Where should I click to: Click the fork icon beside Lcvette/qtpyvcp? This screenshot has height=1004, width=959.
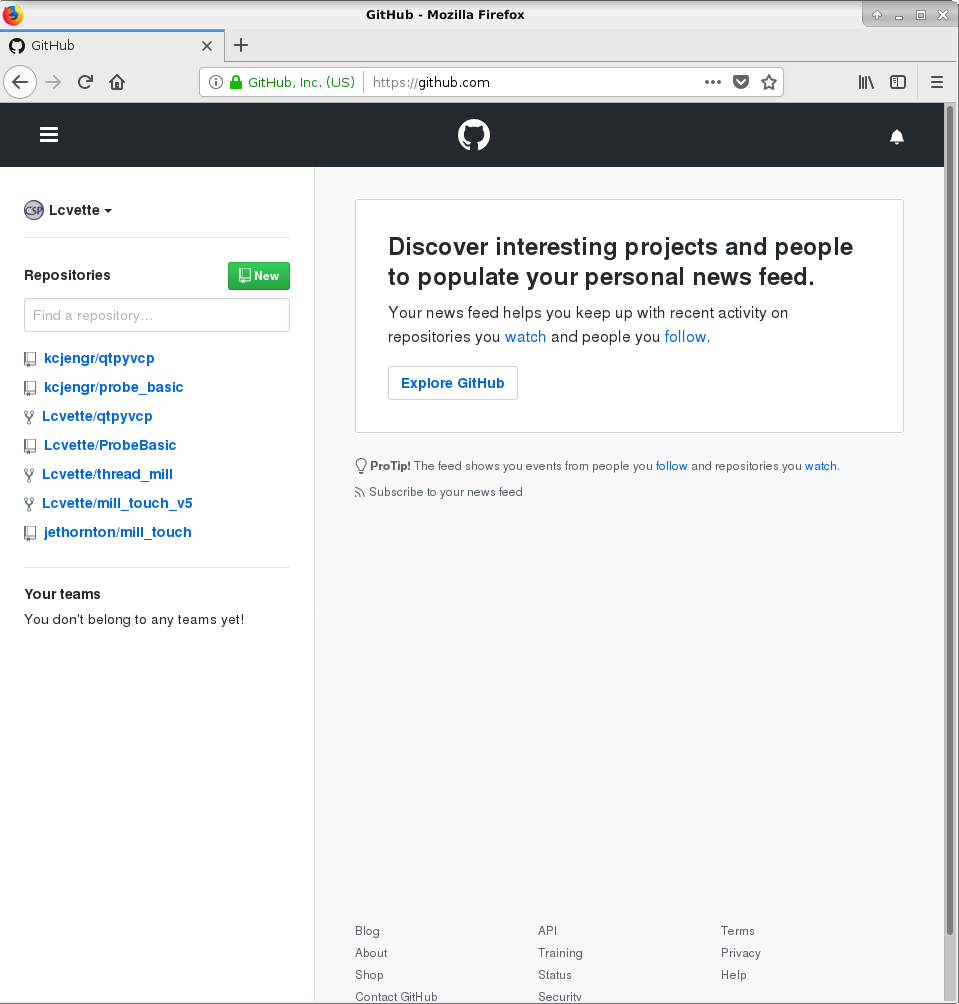(x=29, y=417)
